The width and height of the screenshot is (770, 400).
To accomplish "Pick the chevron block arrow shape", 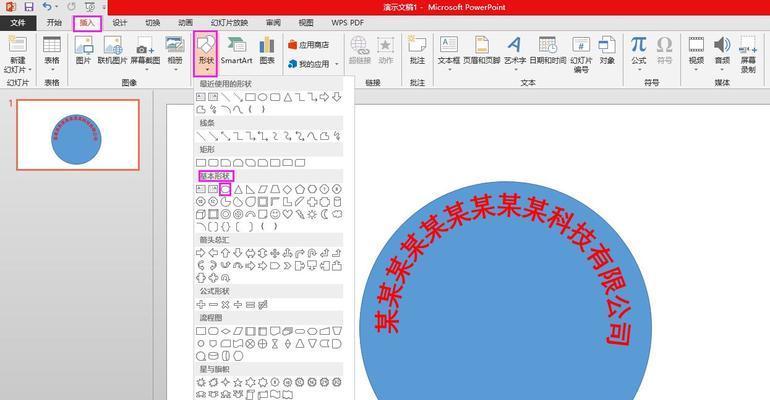I will (287, 266).
